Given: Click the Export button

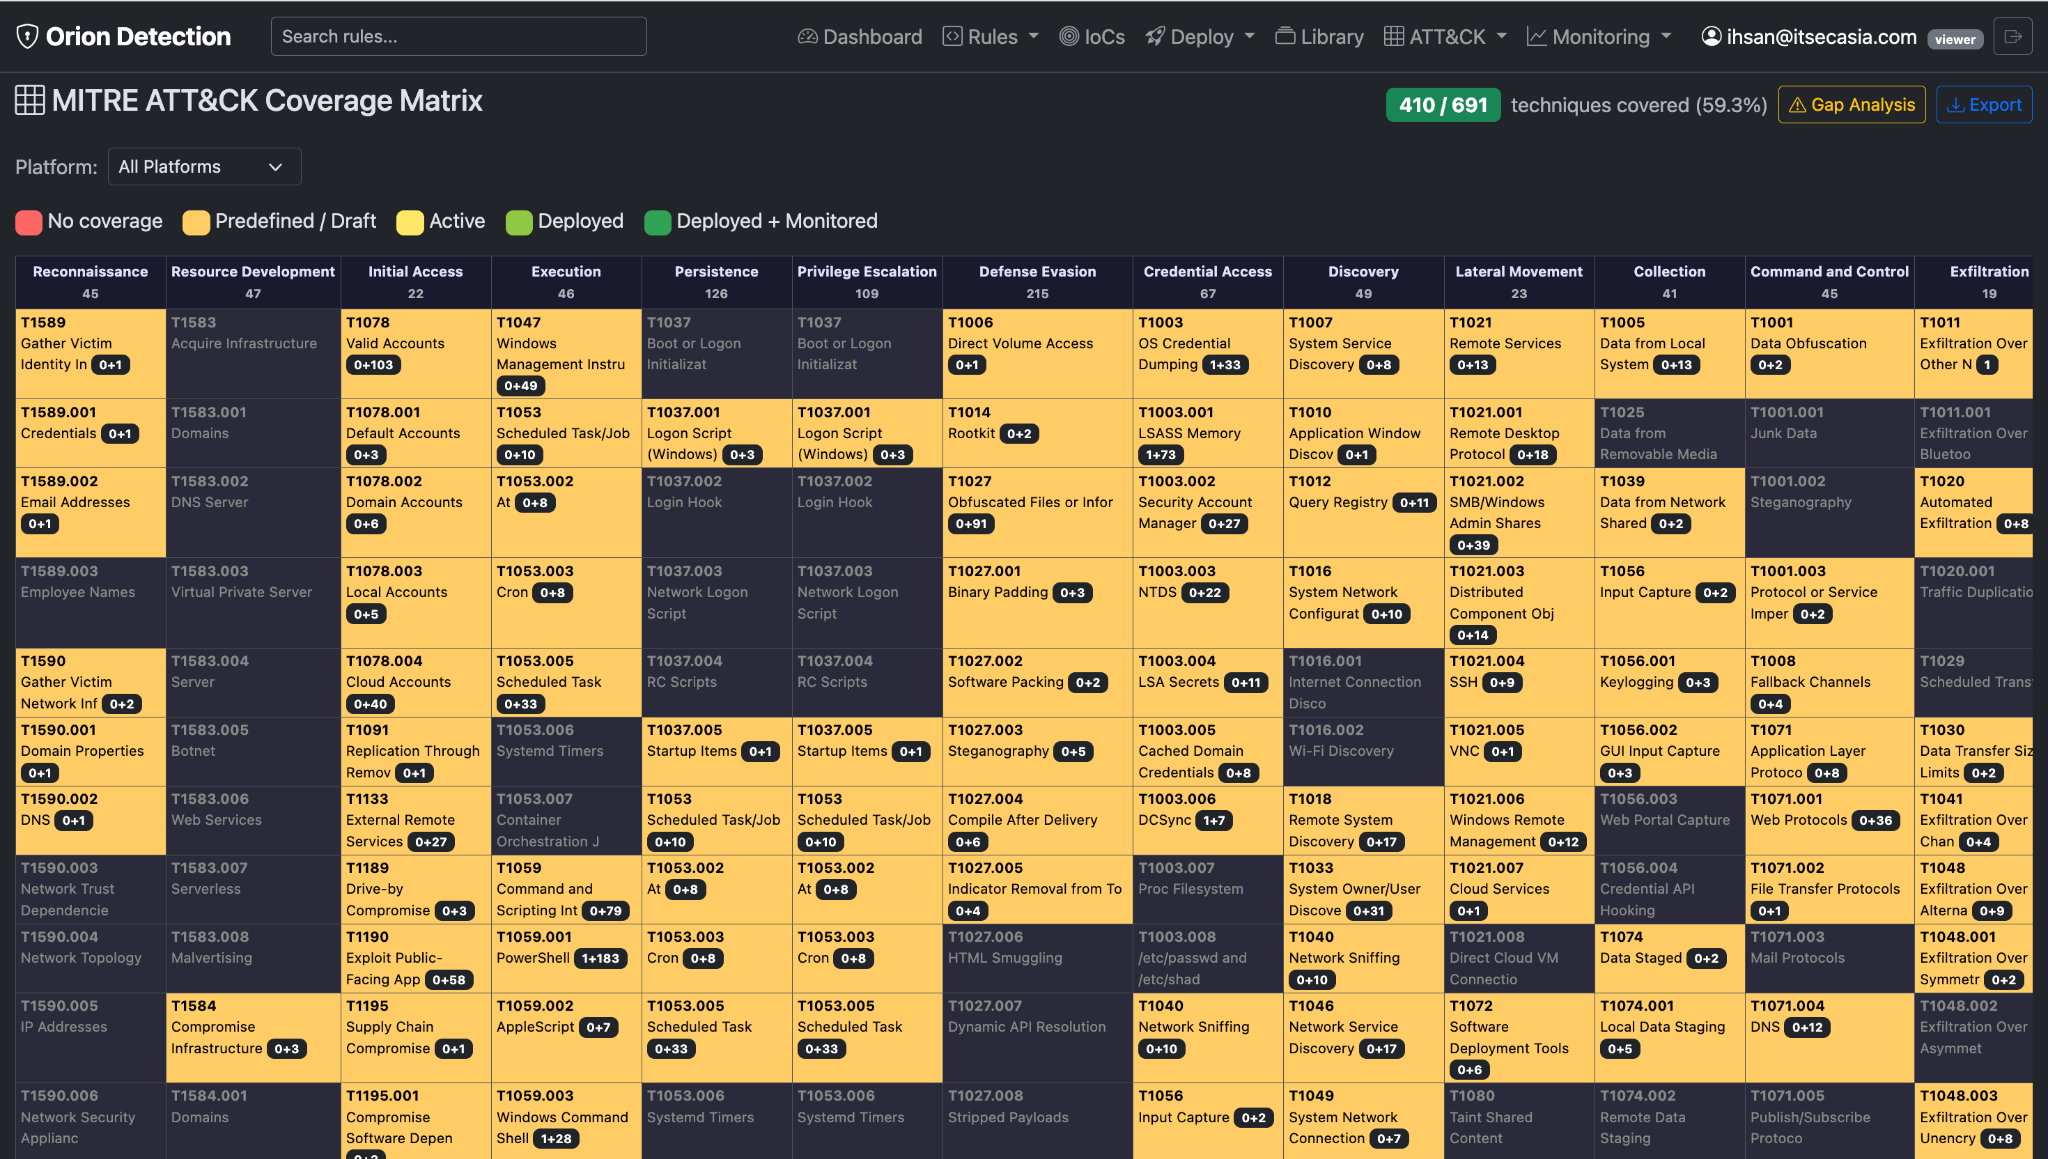Looking at the screenshot, I should coord(1984,105).
